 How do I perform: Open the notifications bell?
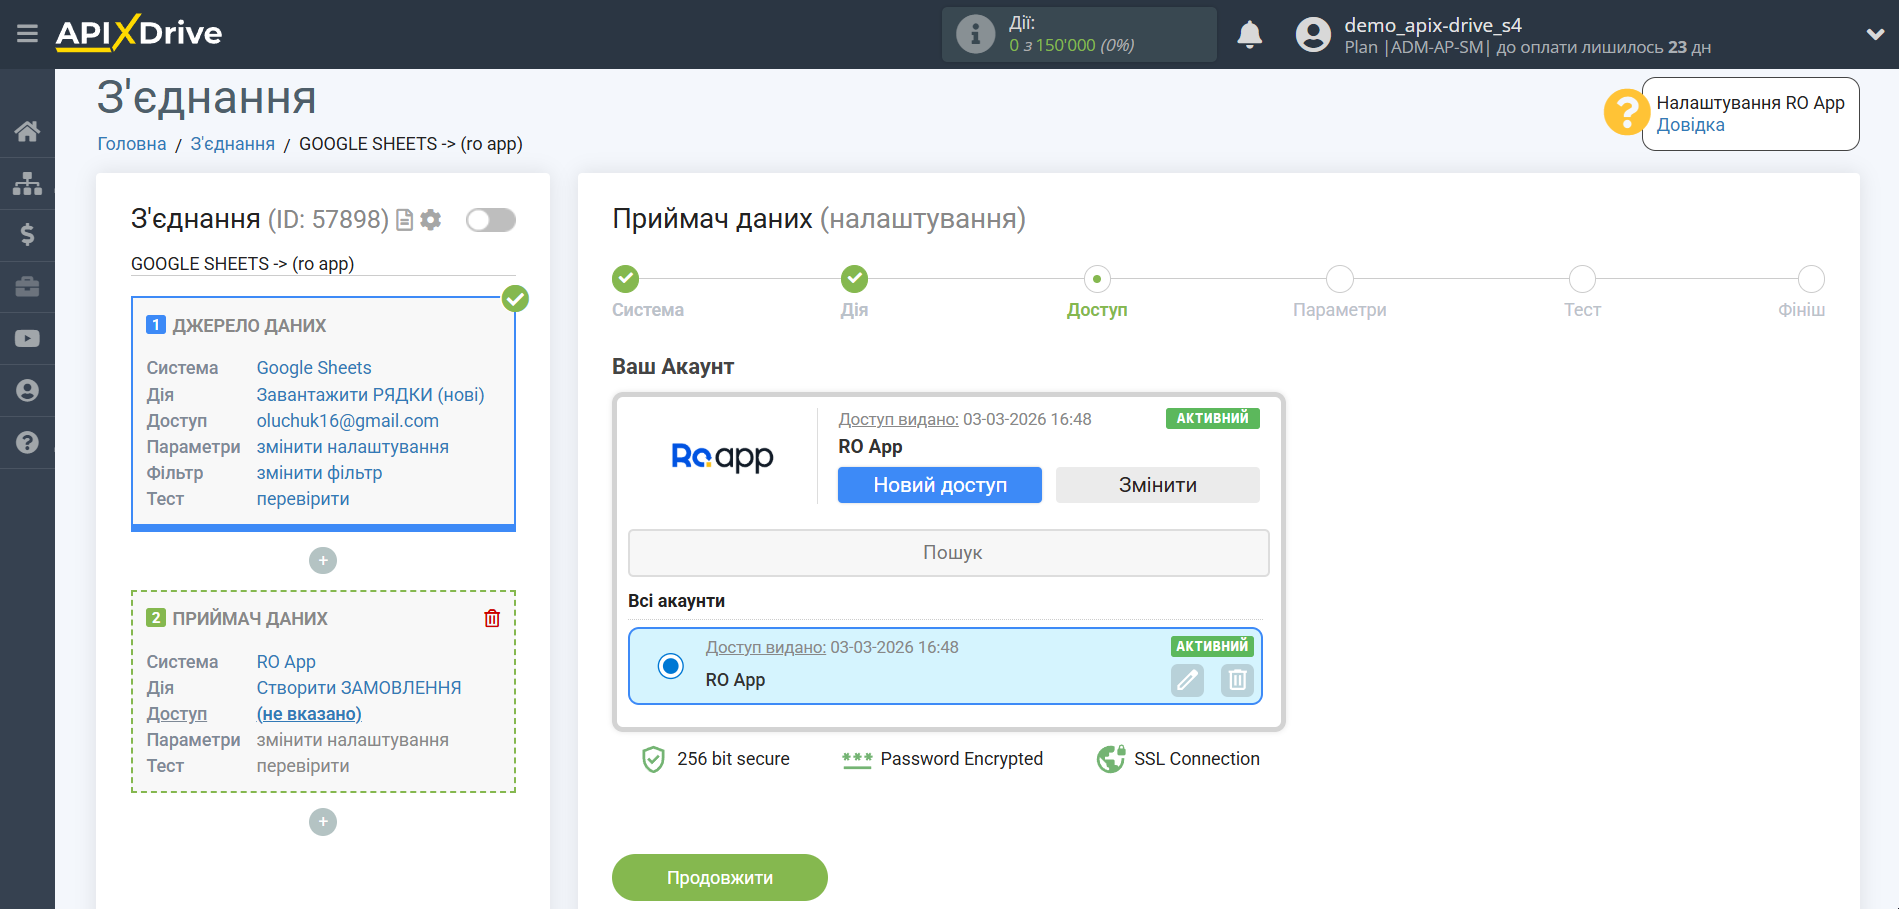[1249, 33]
